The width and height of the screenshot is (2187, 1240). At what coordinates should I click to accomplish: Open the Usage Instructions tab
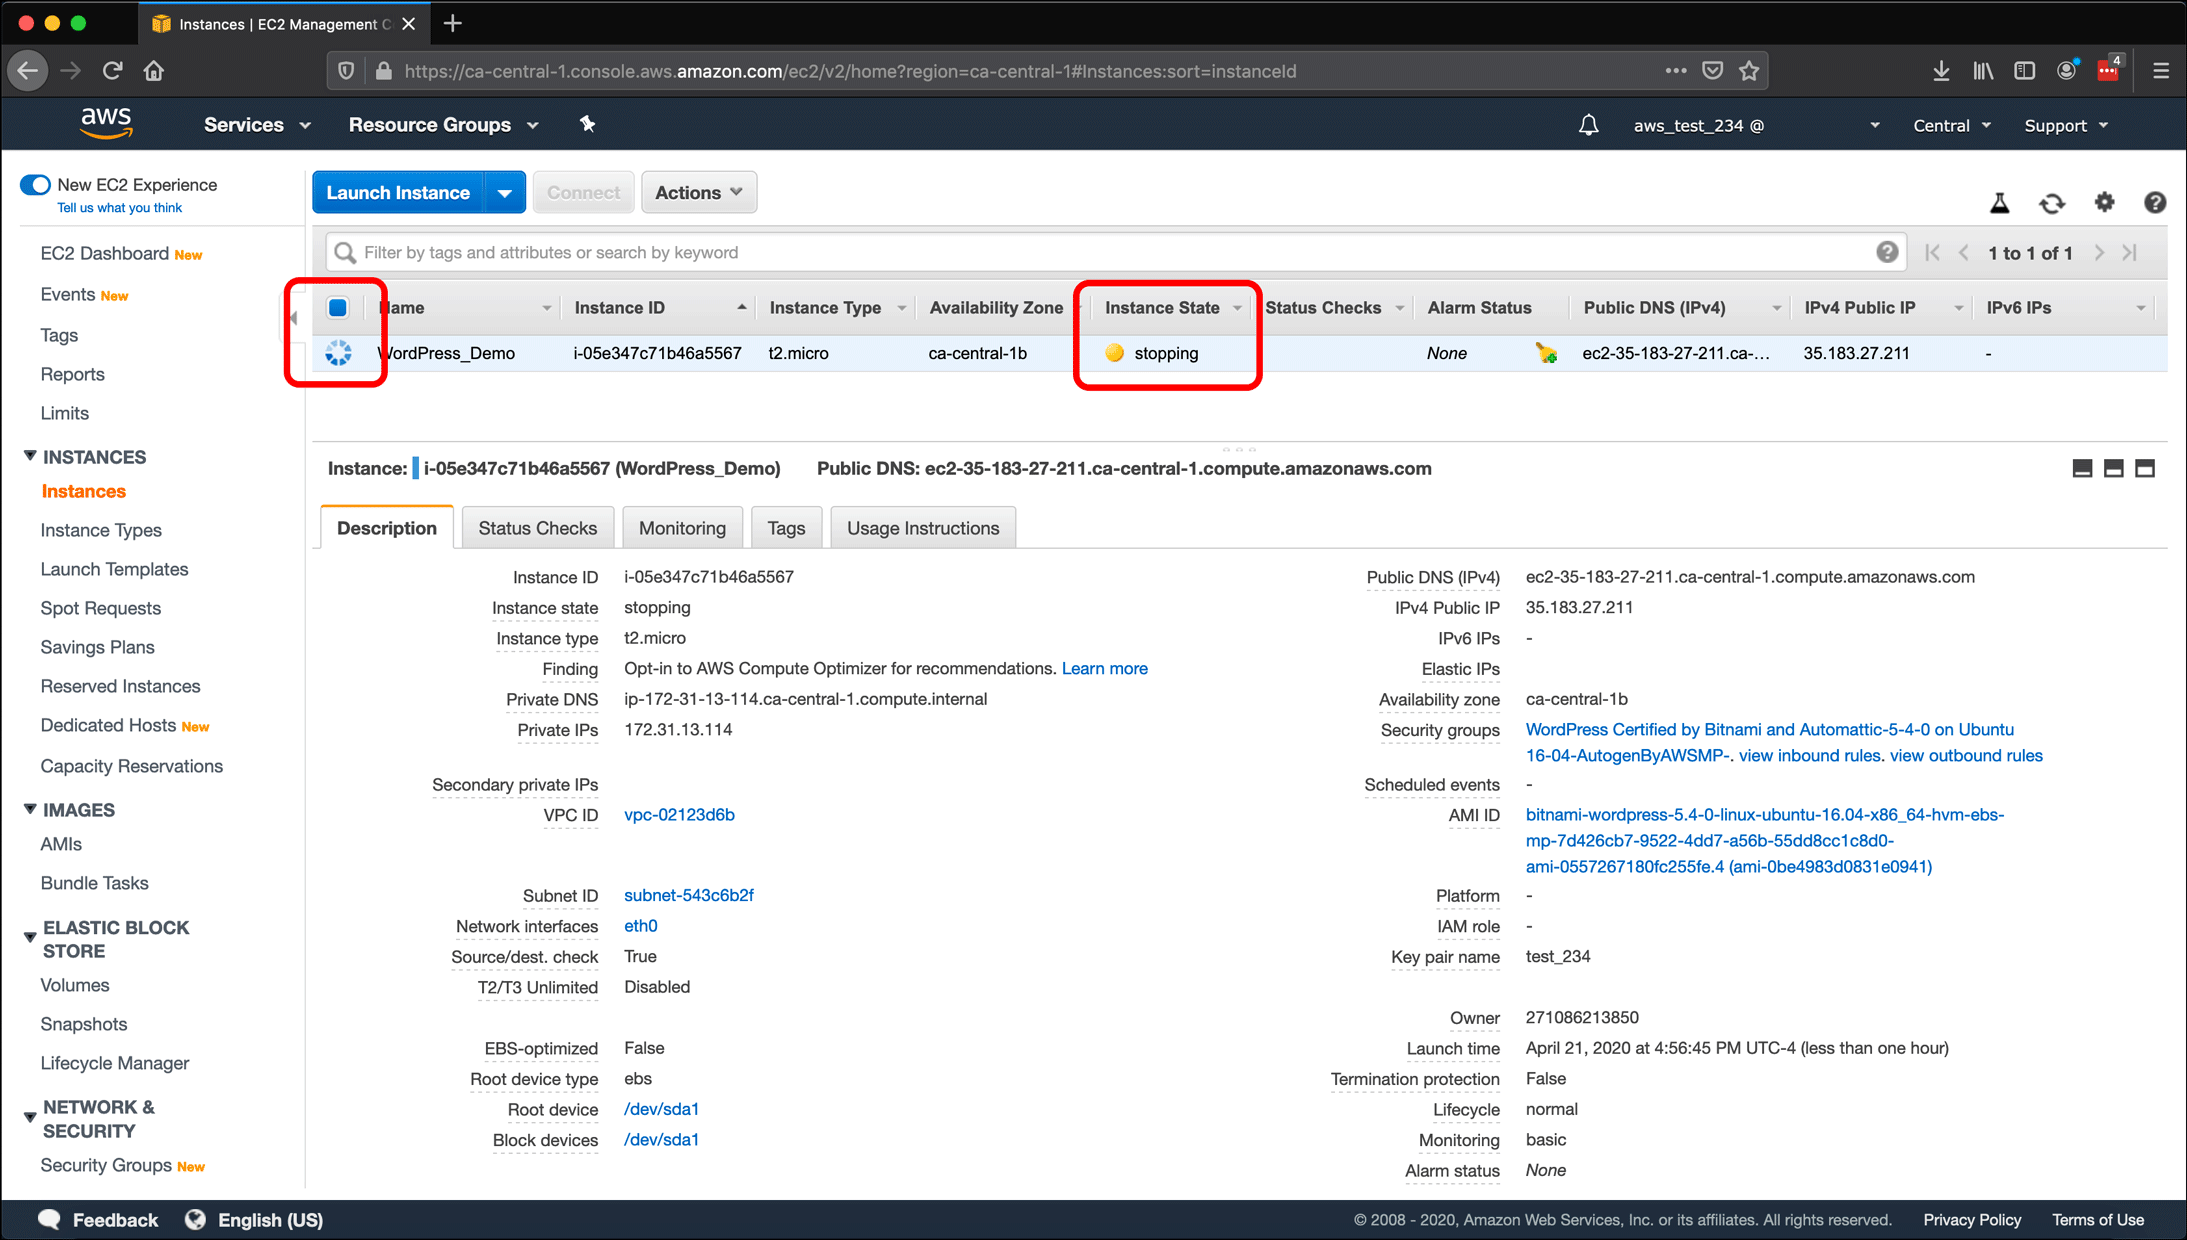(x=923, y=528)
